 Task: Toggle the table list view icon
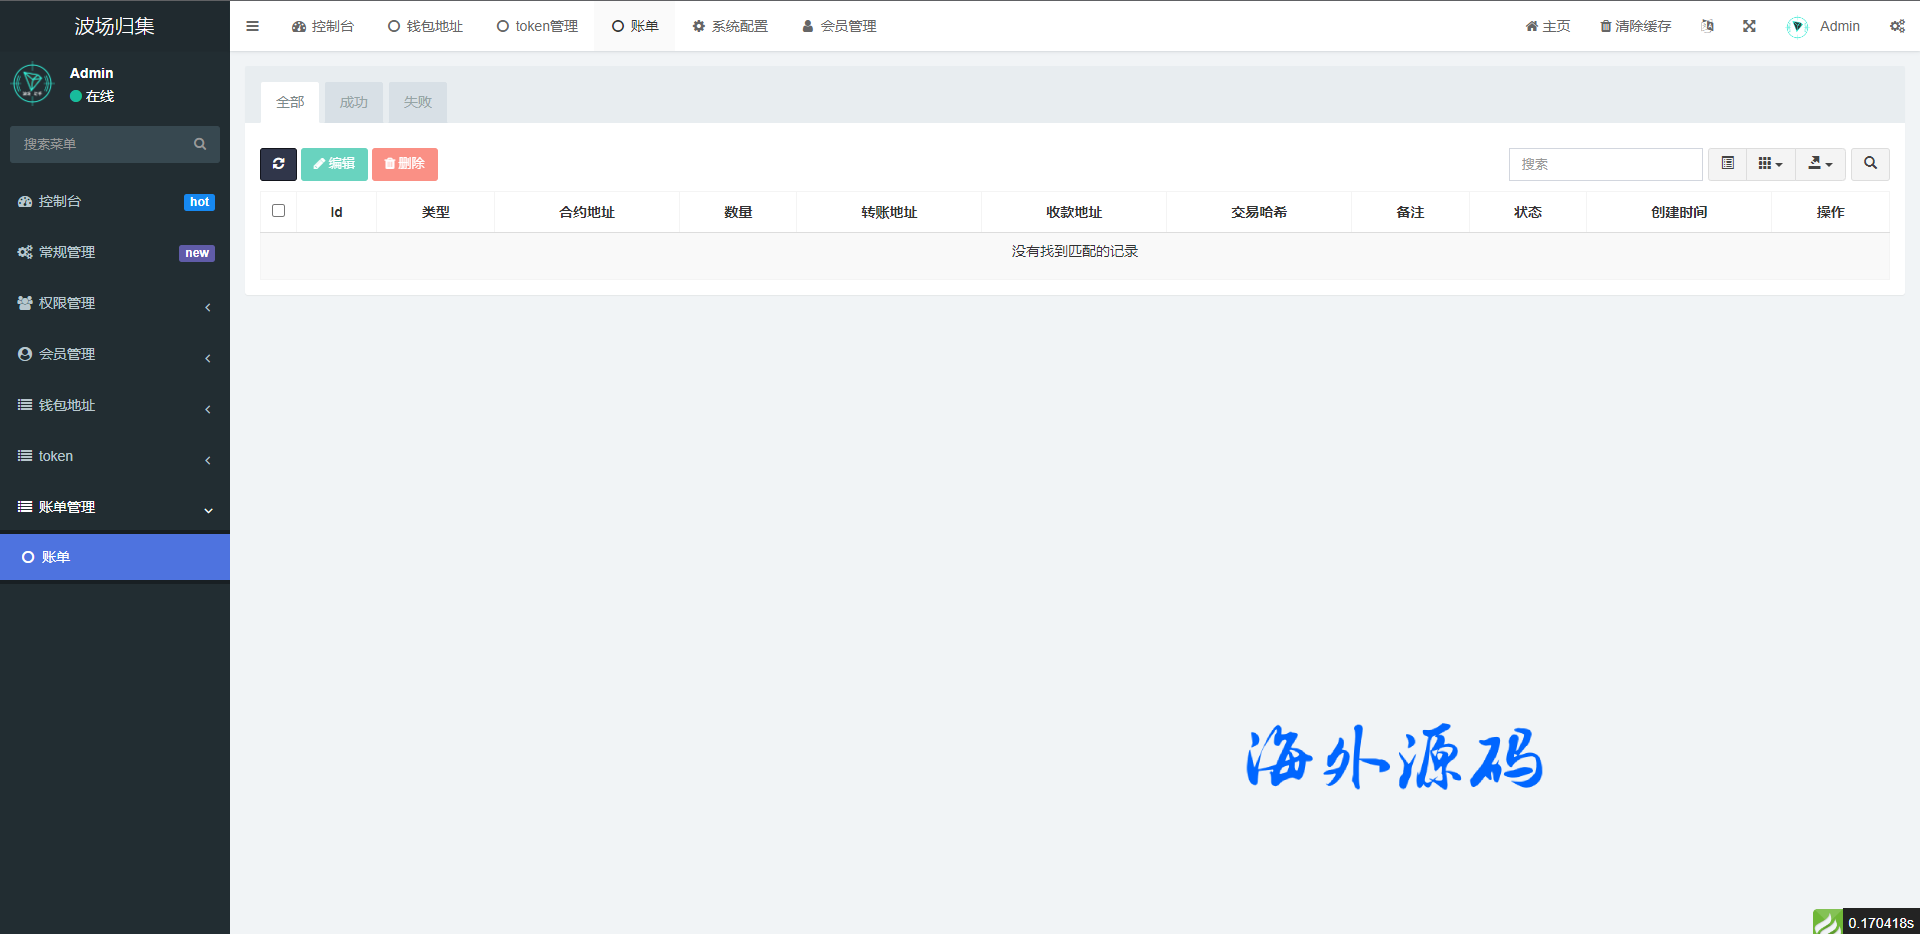pyautogui.click(x=1727, y=164)
